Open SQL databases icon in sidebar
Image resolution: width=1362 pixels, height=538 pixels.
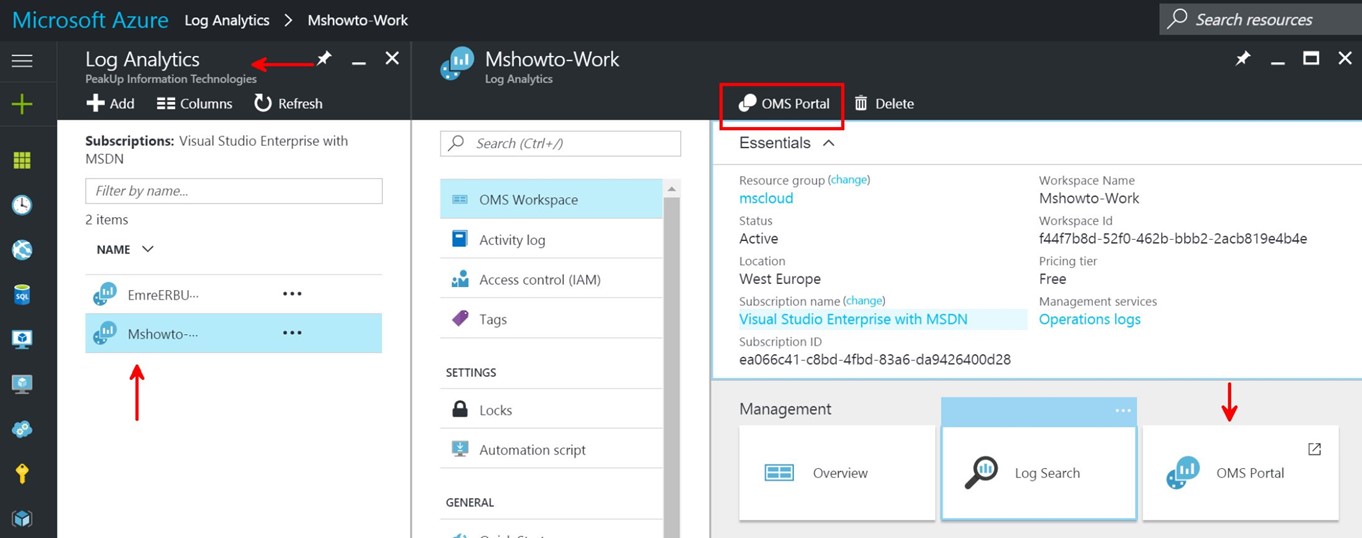(x=22, y=295)
